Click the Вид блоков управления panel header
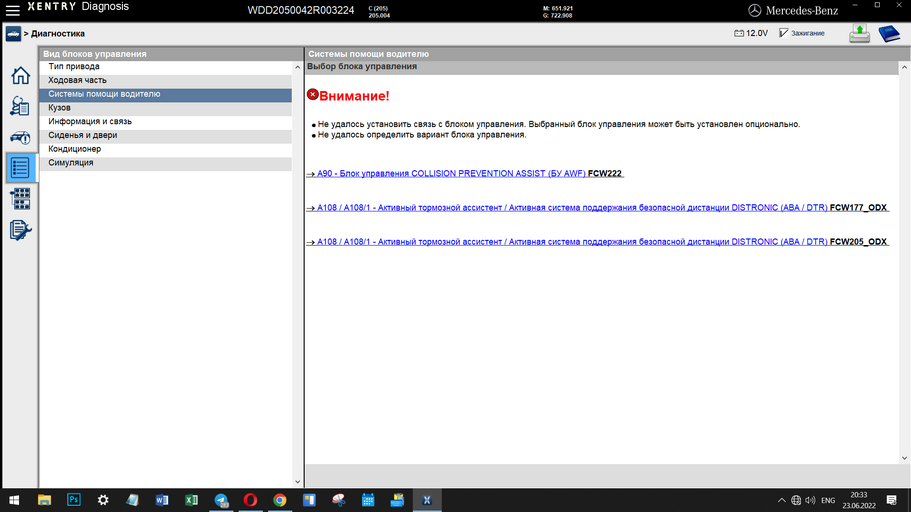Screen dimensions: 911x512 [x=171, y=54]
